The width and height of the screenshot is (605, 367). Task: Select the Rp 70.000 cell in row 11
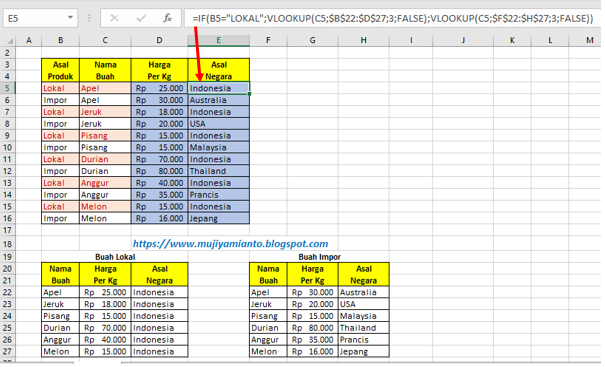[159, 159]
